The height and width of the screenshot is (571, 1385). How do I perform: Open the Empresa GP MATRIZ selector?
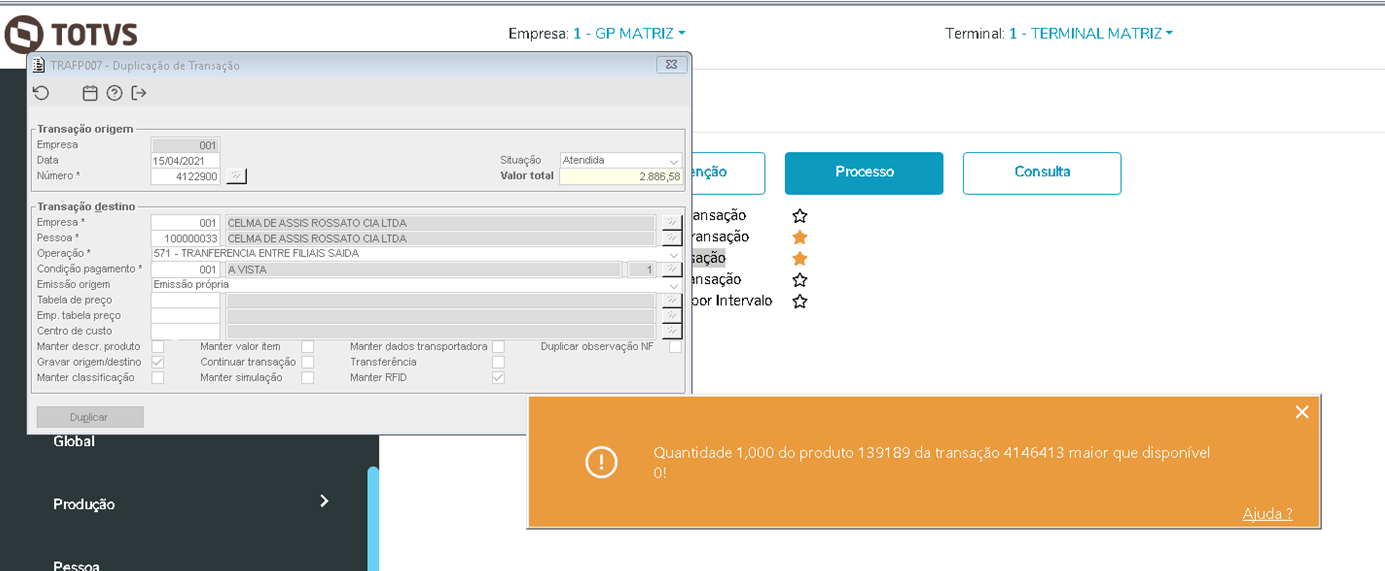point(628,33)
